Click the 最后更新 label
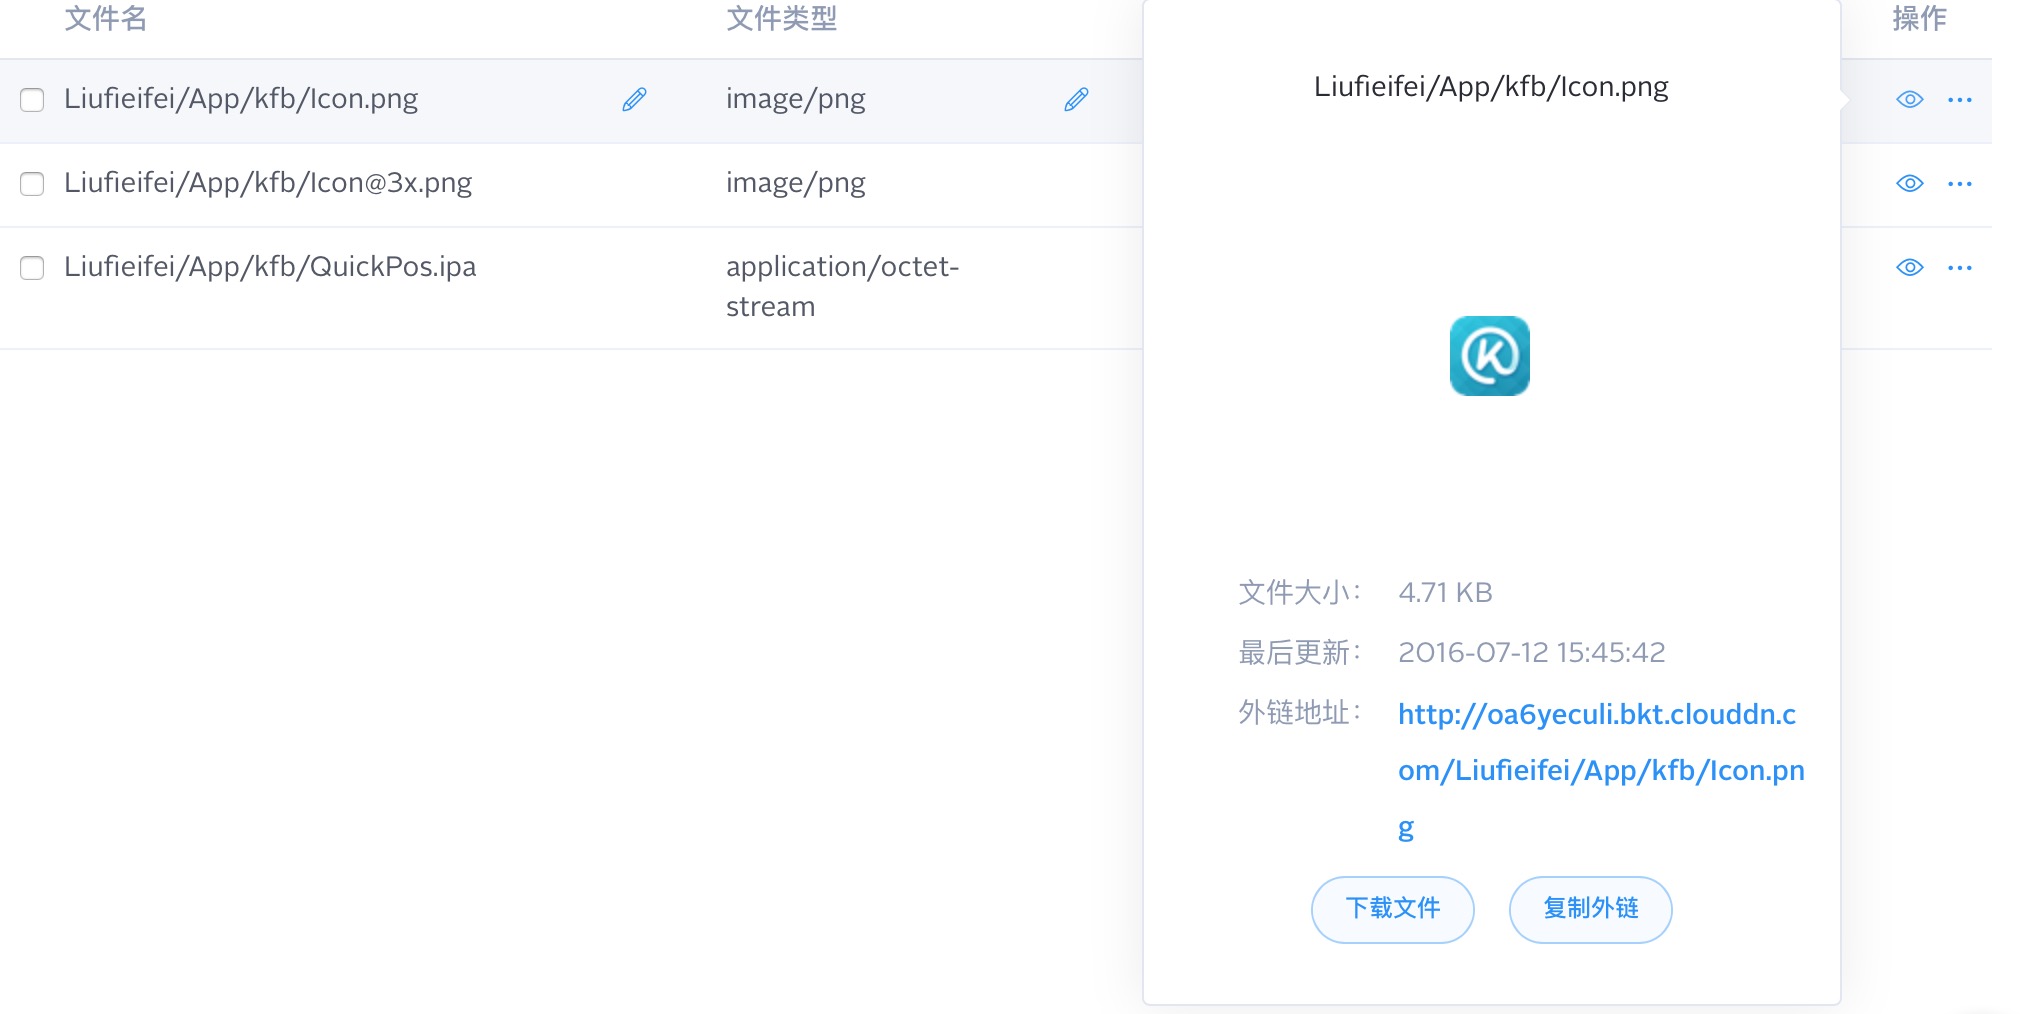The width and height of the screenshot is (2024, 1014). [1299, 653]
